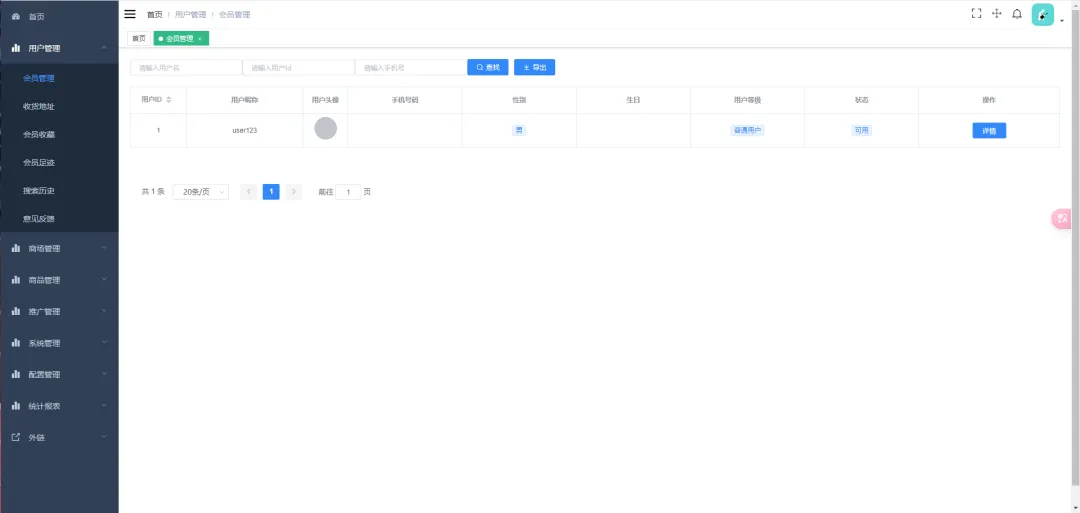This screenshot has width=1080, height=513.
Task: Close the 会员管理 tab with its x
Action: (x=200, y=38)
